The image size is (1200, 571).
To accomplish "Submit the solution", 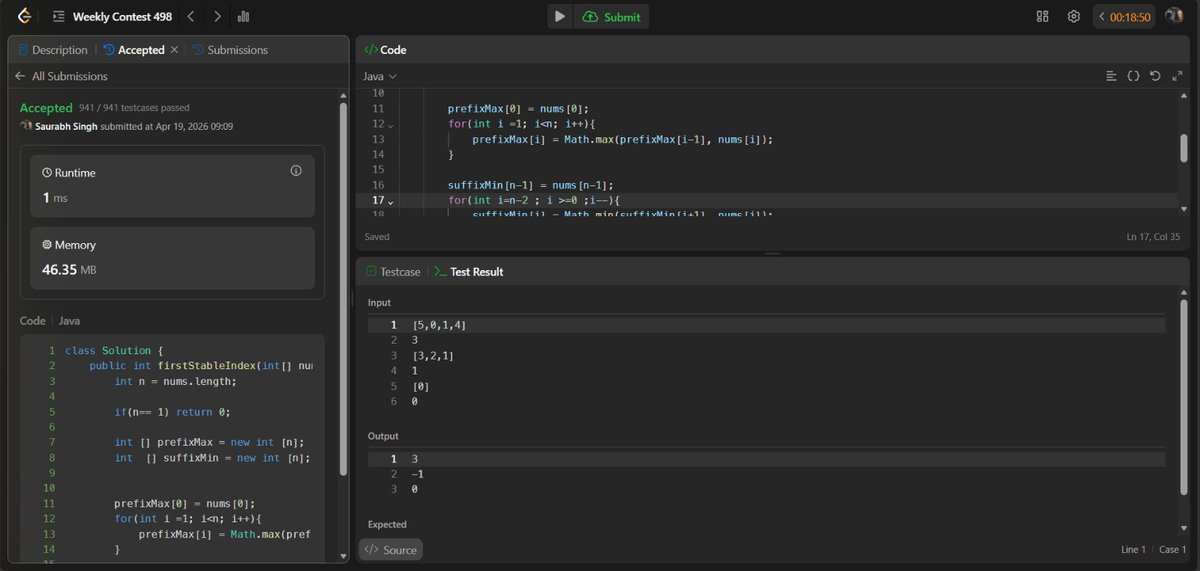I will pos(611,16).
